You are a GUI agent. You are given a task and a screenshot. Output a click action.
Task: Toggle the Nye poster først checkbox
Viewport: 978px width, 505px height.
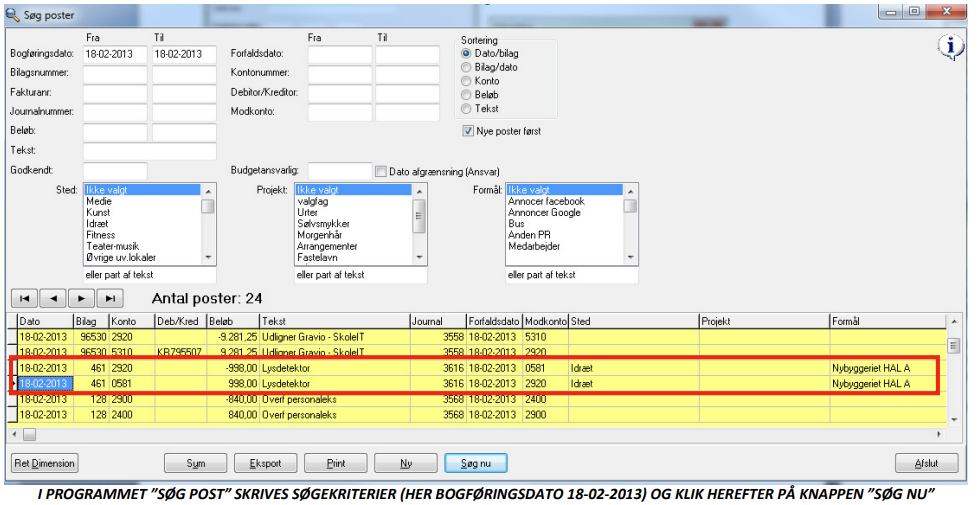tap(468, 131)
